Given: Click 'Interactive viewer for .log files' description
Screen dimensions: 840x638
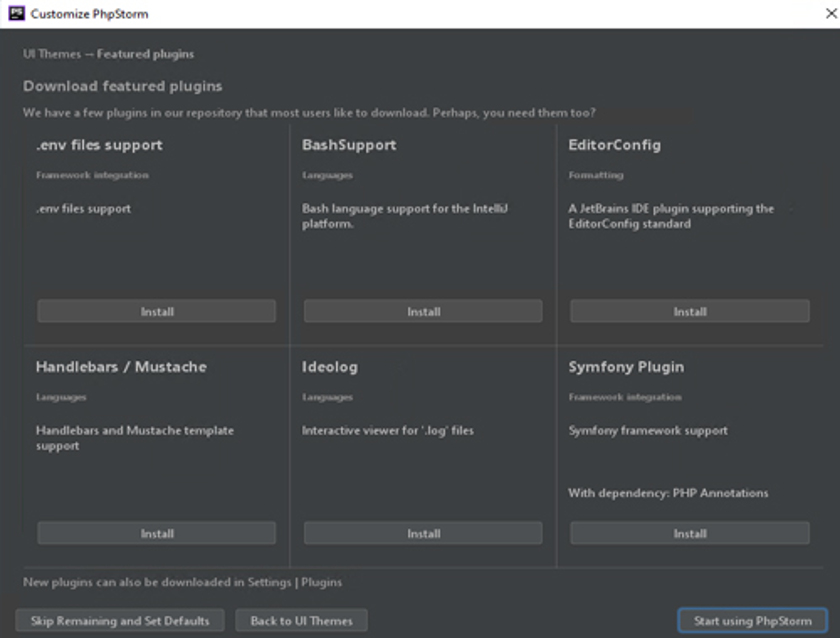Looking at the screenshot, I should (388, 430).
